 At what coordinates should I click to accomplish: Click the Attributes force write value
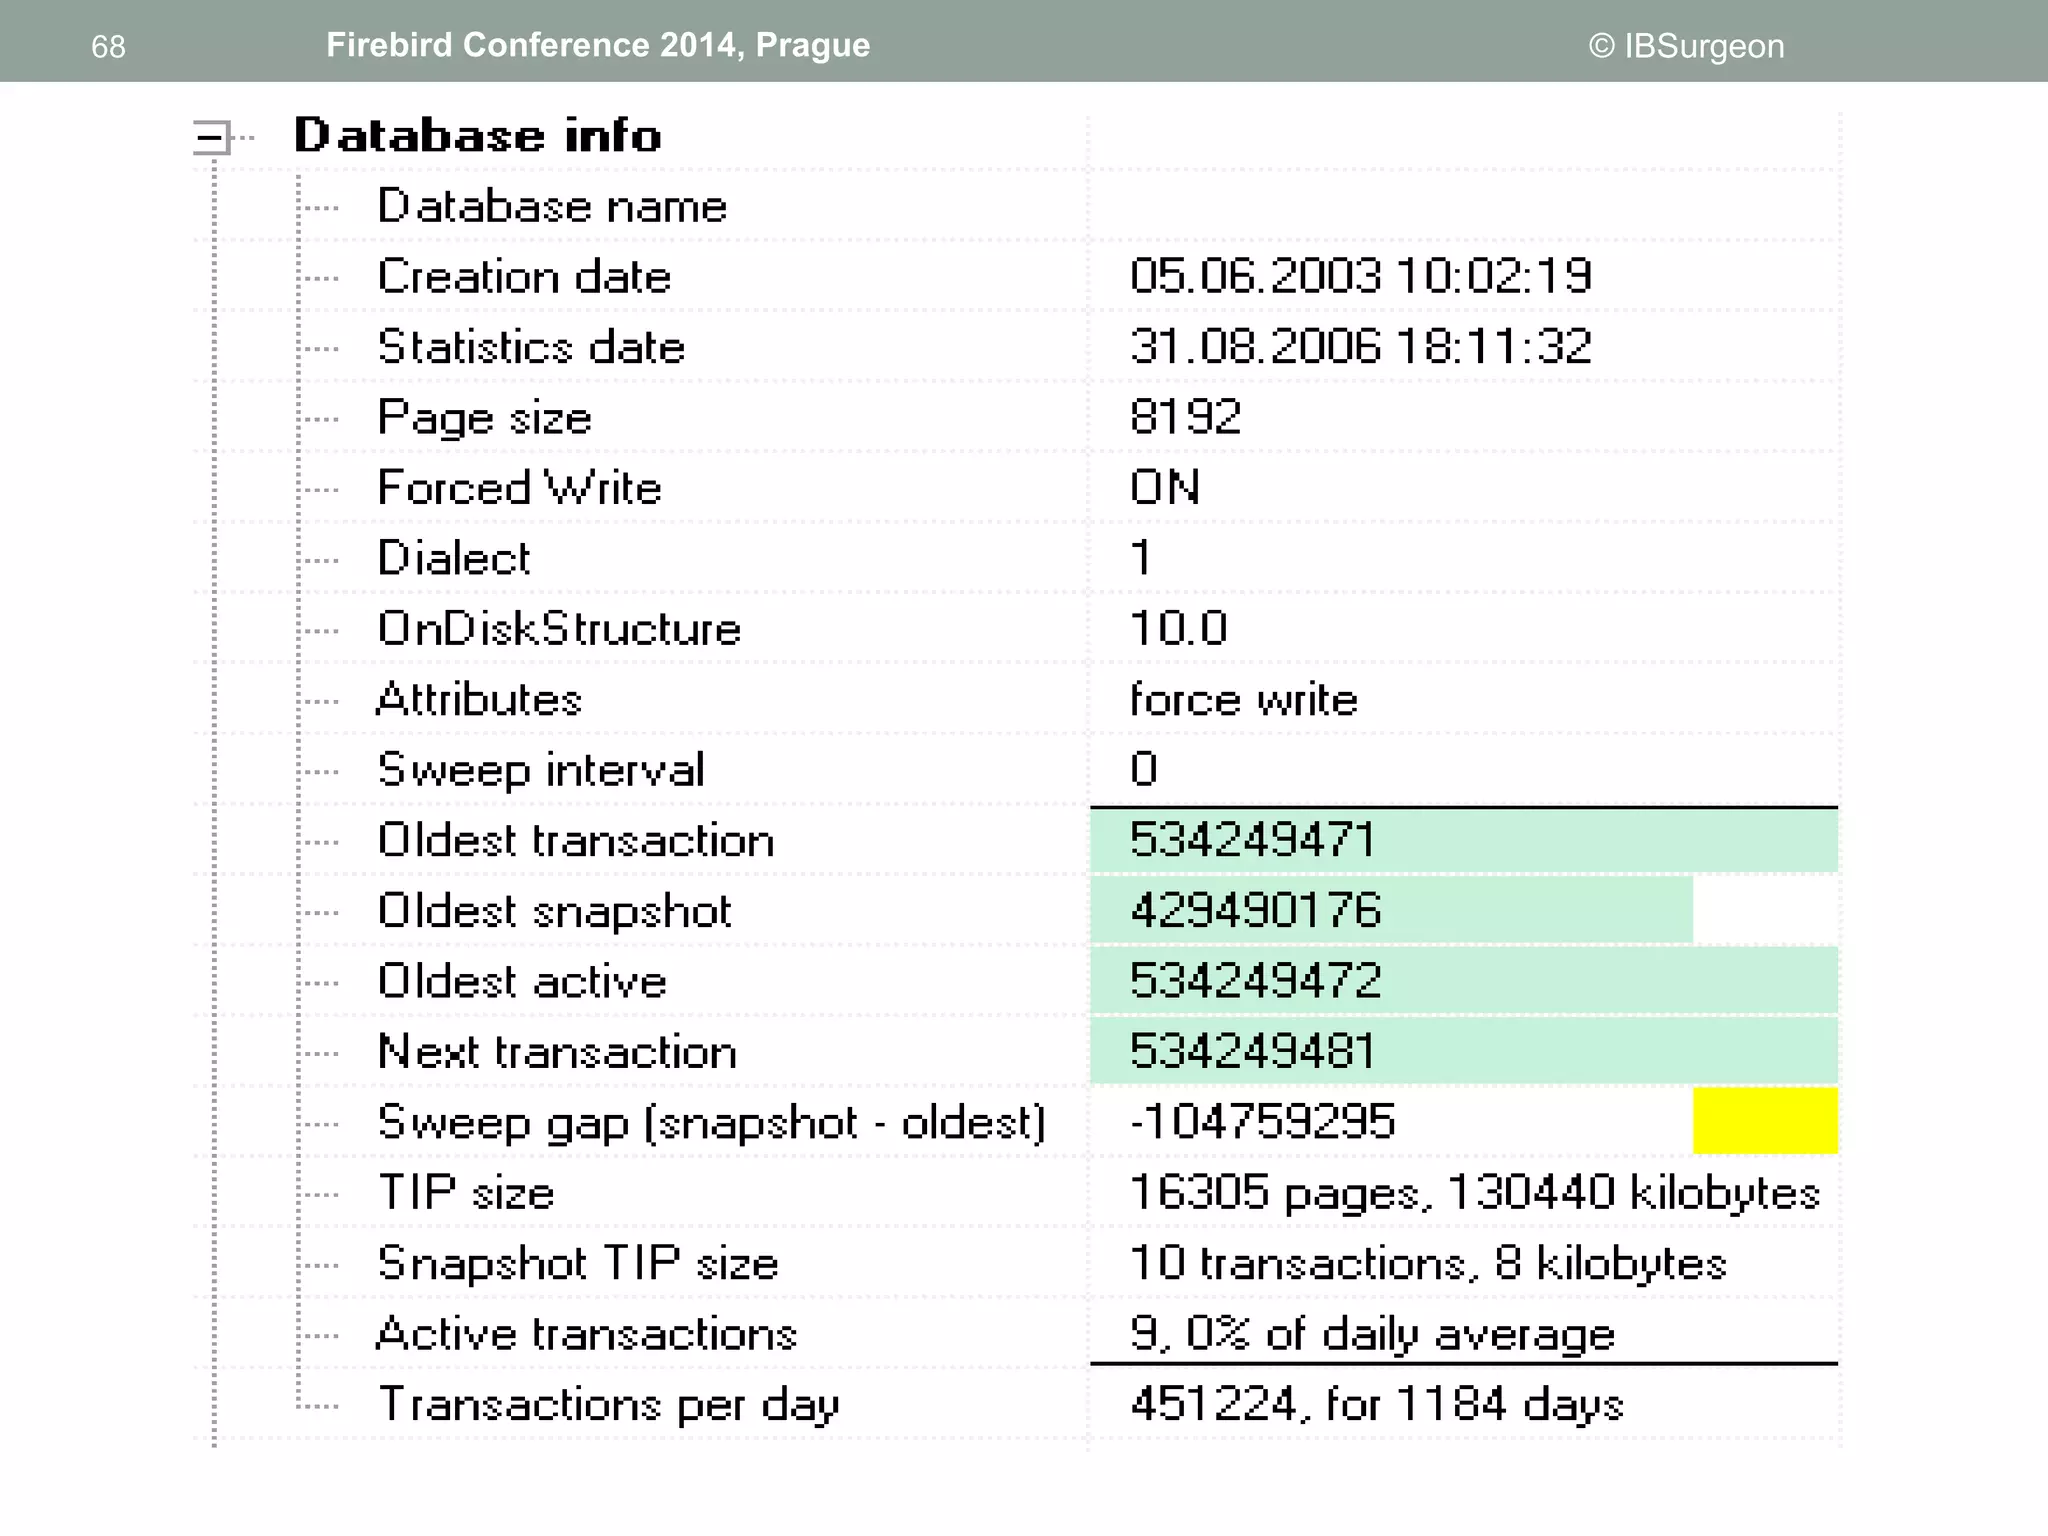coord(1243,699)
